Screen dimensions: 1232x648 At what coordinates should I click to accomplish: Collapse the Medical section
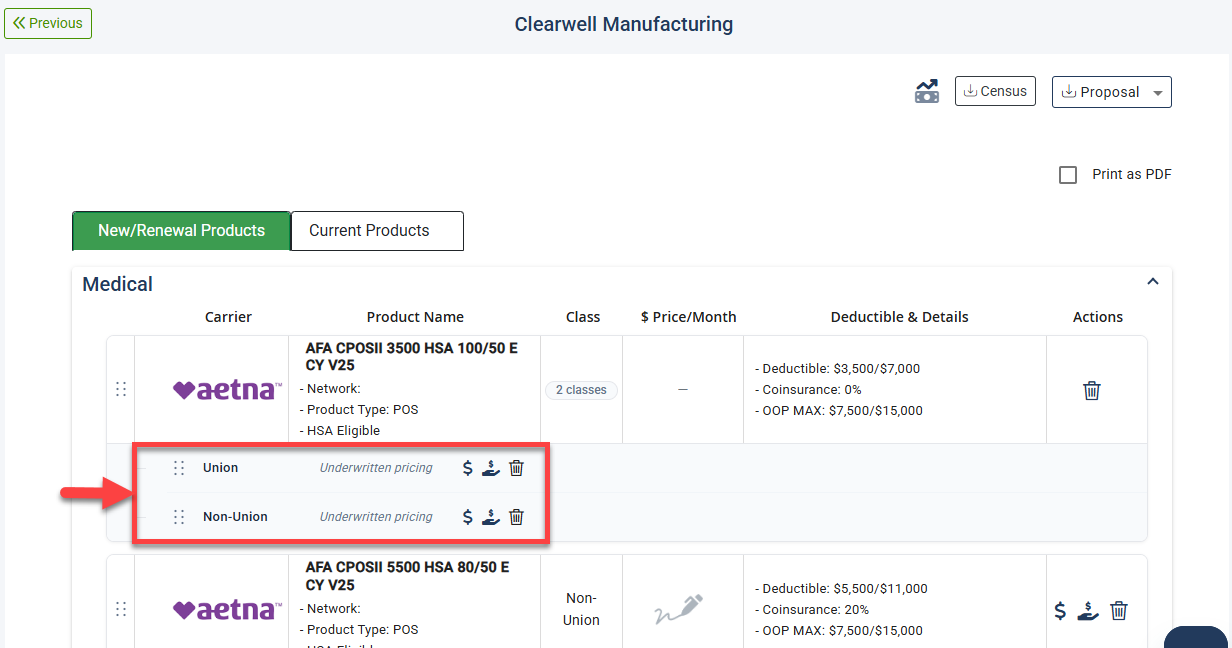click(x=1153, y=282)
